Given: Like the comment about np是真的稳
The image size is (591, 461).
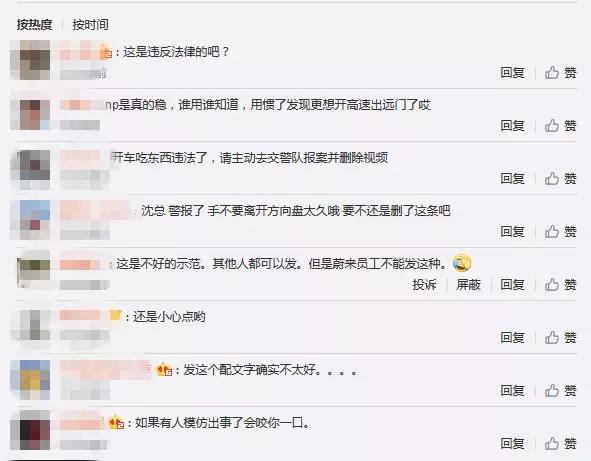Looking at the screenshot, I should [x=560, y=126].
